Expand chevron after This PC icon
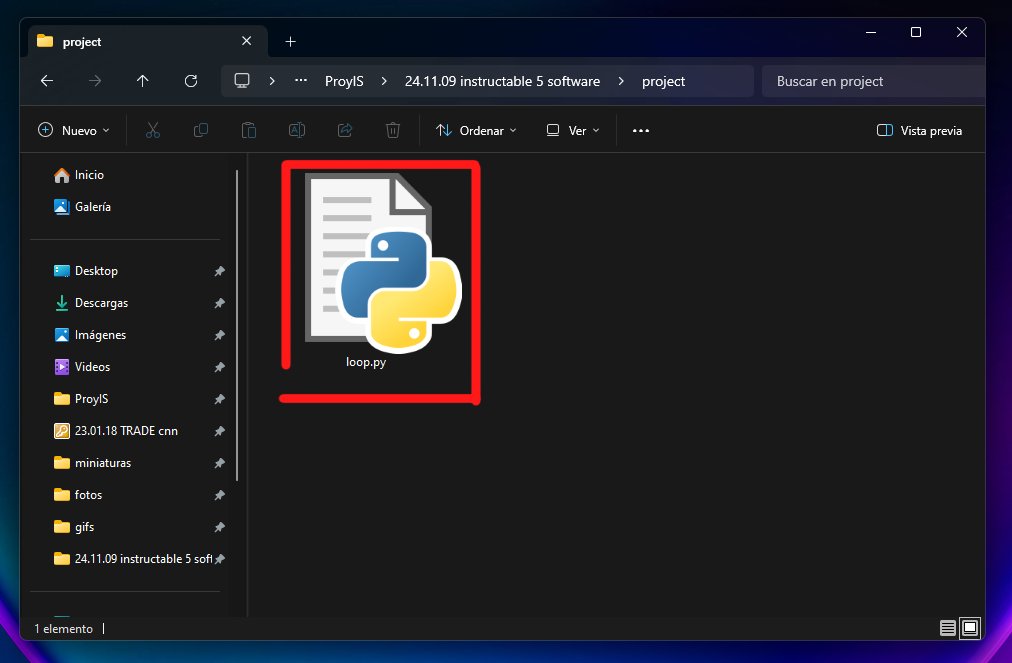The image size is (1012, 663). click(x=272, y=81)
